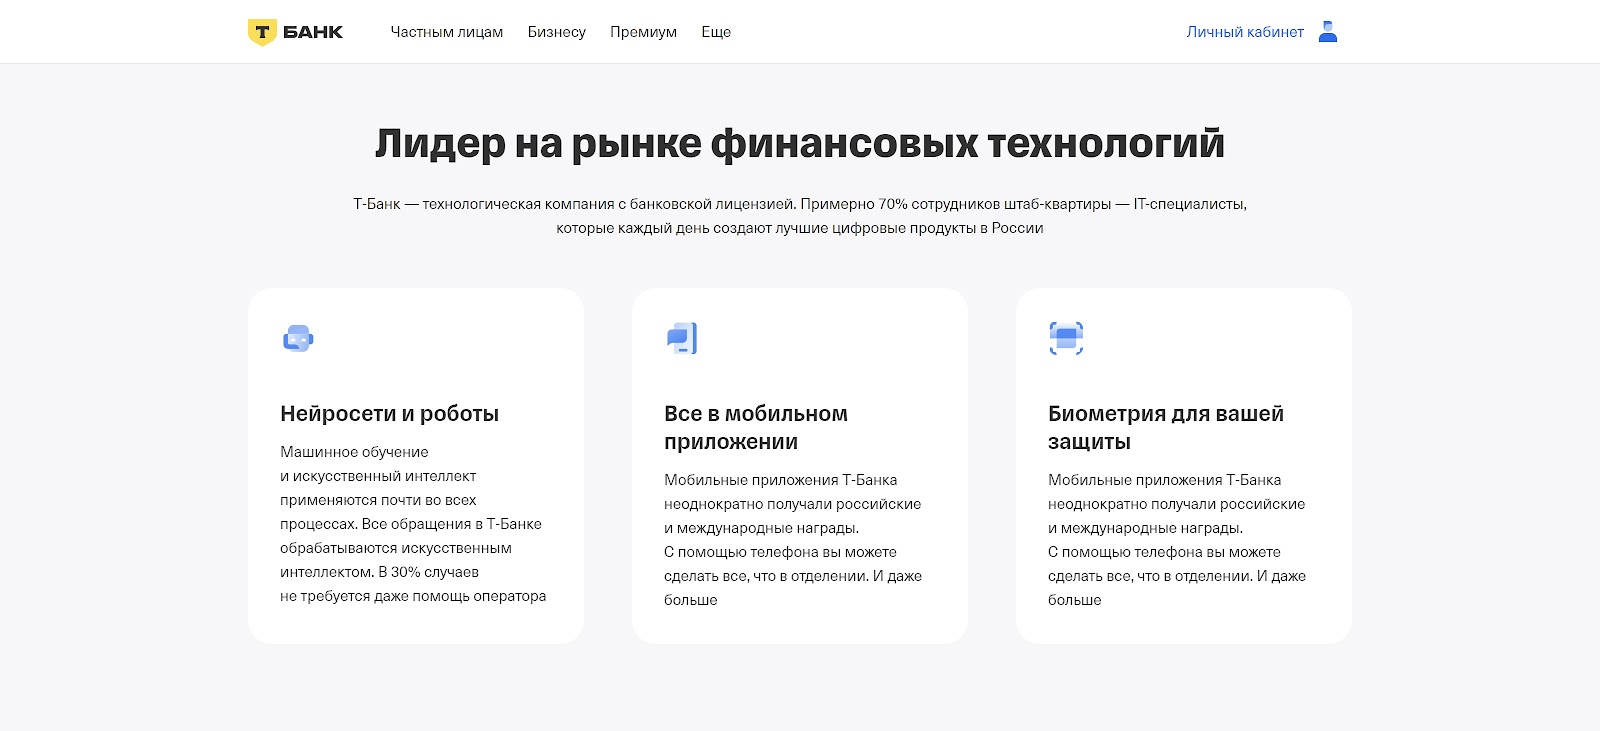Open the Бизнесу menu item
The image size is (1600, 731).
click(557, 32)
